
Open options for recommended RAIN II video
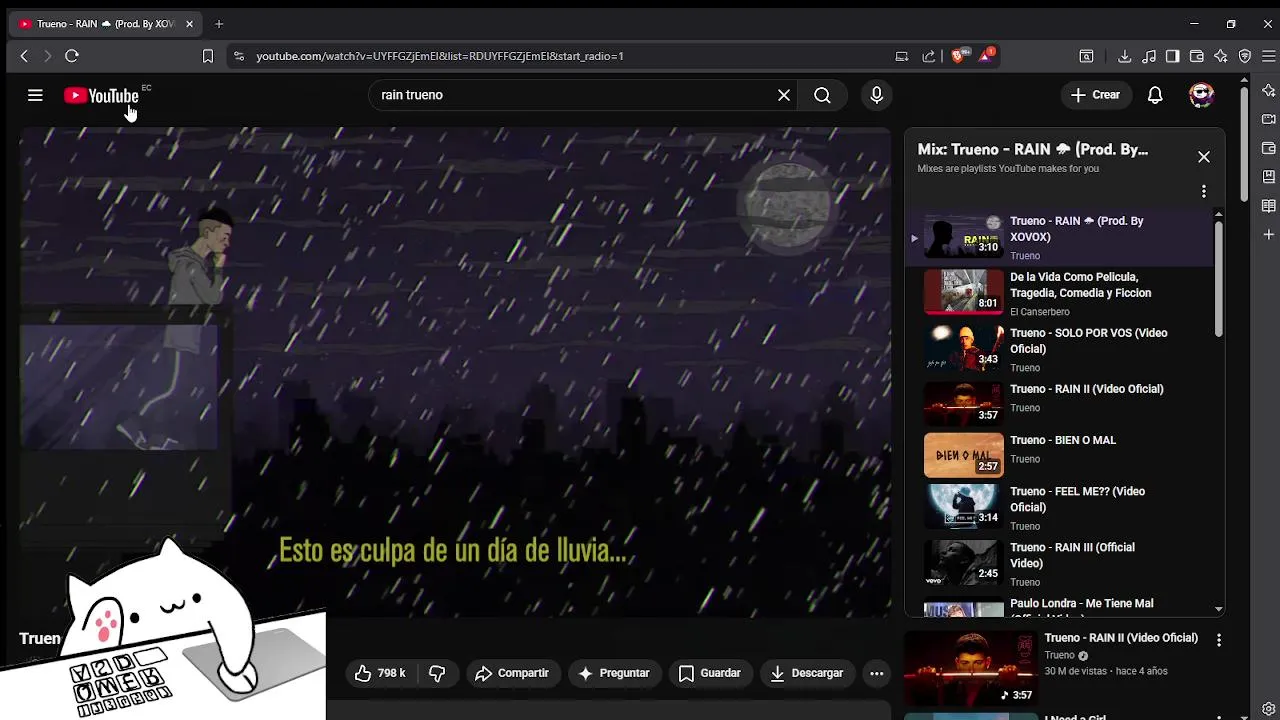[1219, 639]
